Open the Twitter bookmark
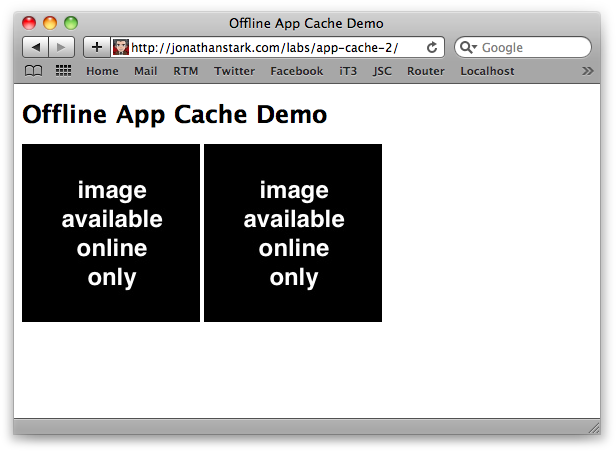Viewport: 616px width, 451px height. [234, 71]
